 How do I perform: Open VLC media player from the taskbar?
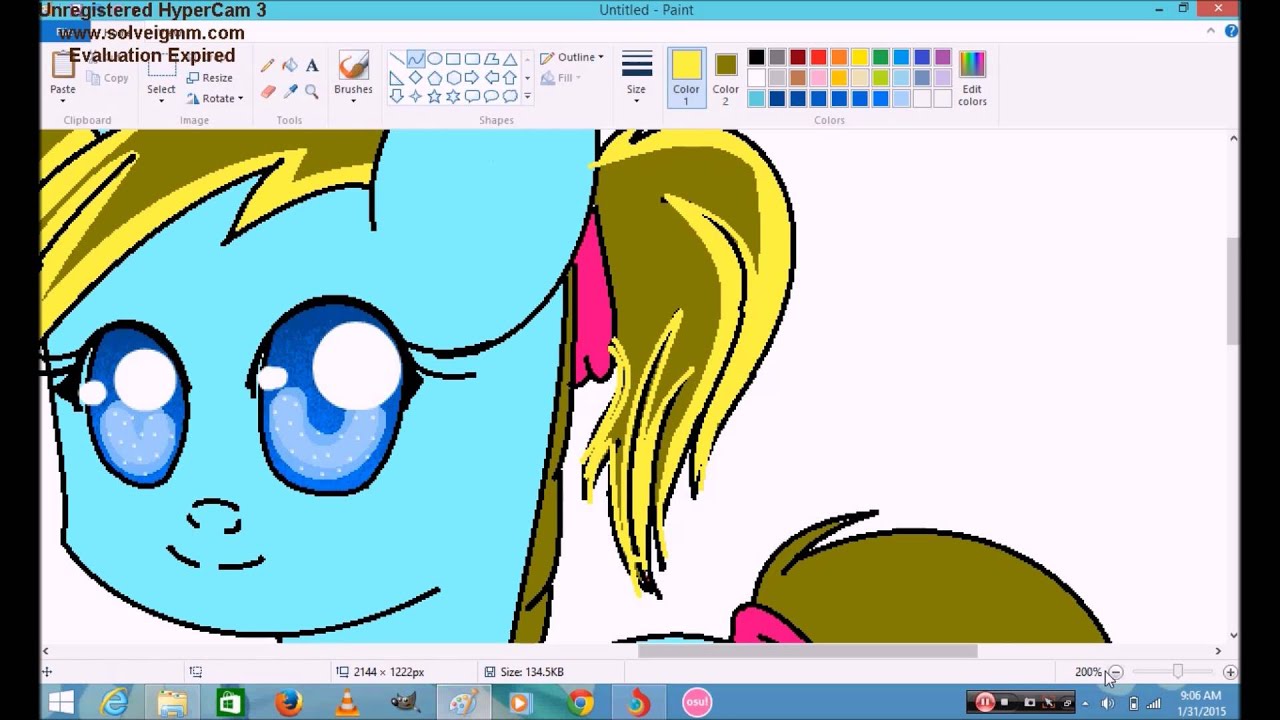click(347, 703)
